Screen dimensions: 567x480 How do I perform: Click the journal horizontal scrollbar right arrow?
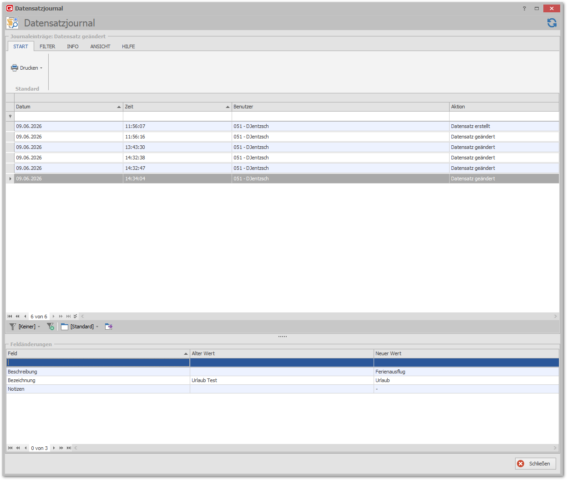point(555,316)
